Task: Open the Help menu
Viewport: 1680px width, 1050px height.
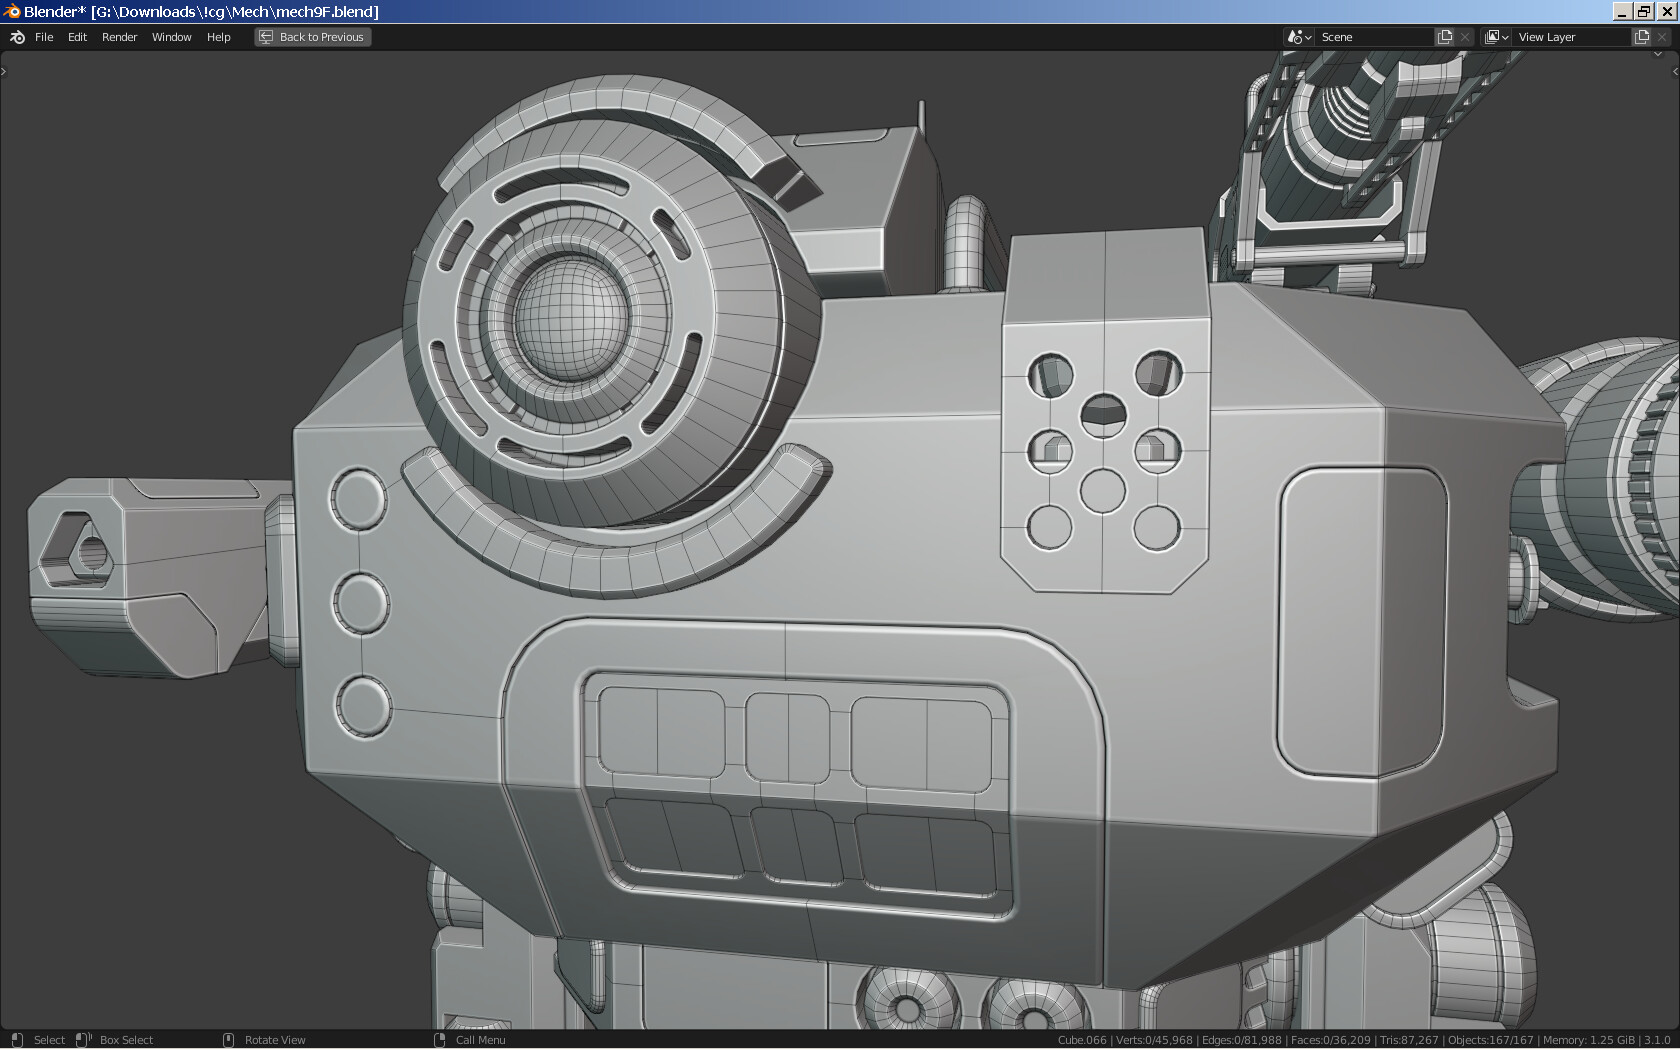Action: coord(218,37)
